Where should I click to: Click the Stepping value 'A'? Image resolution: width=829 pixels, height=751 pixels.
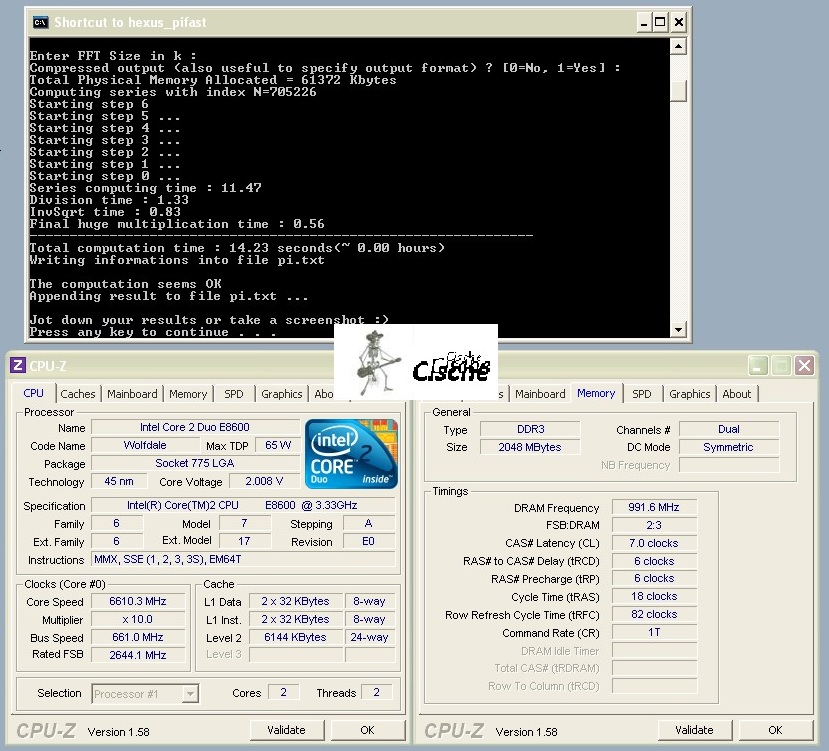(x=369, y=524)
